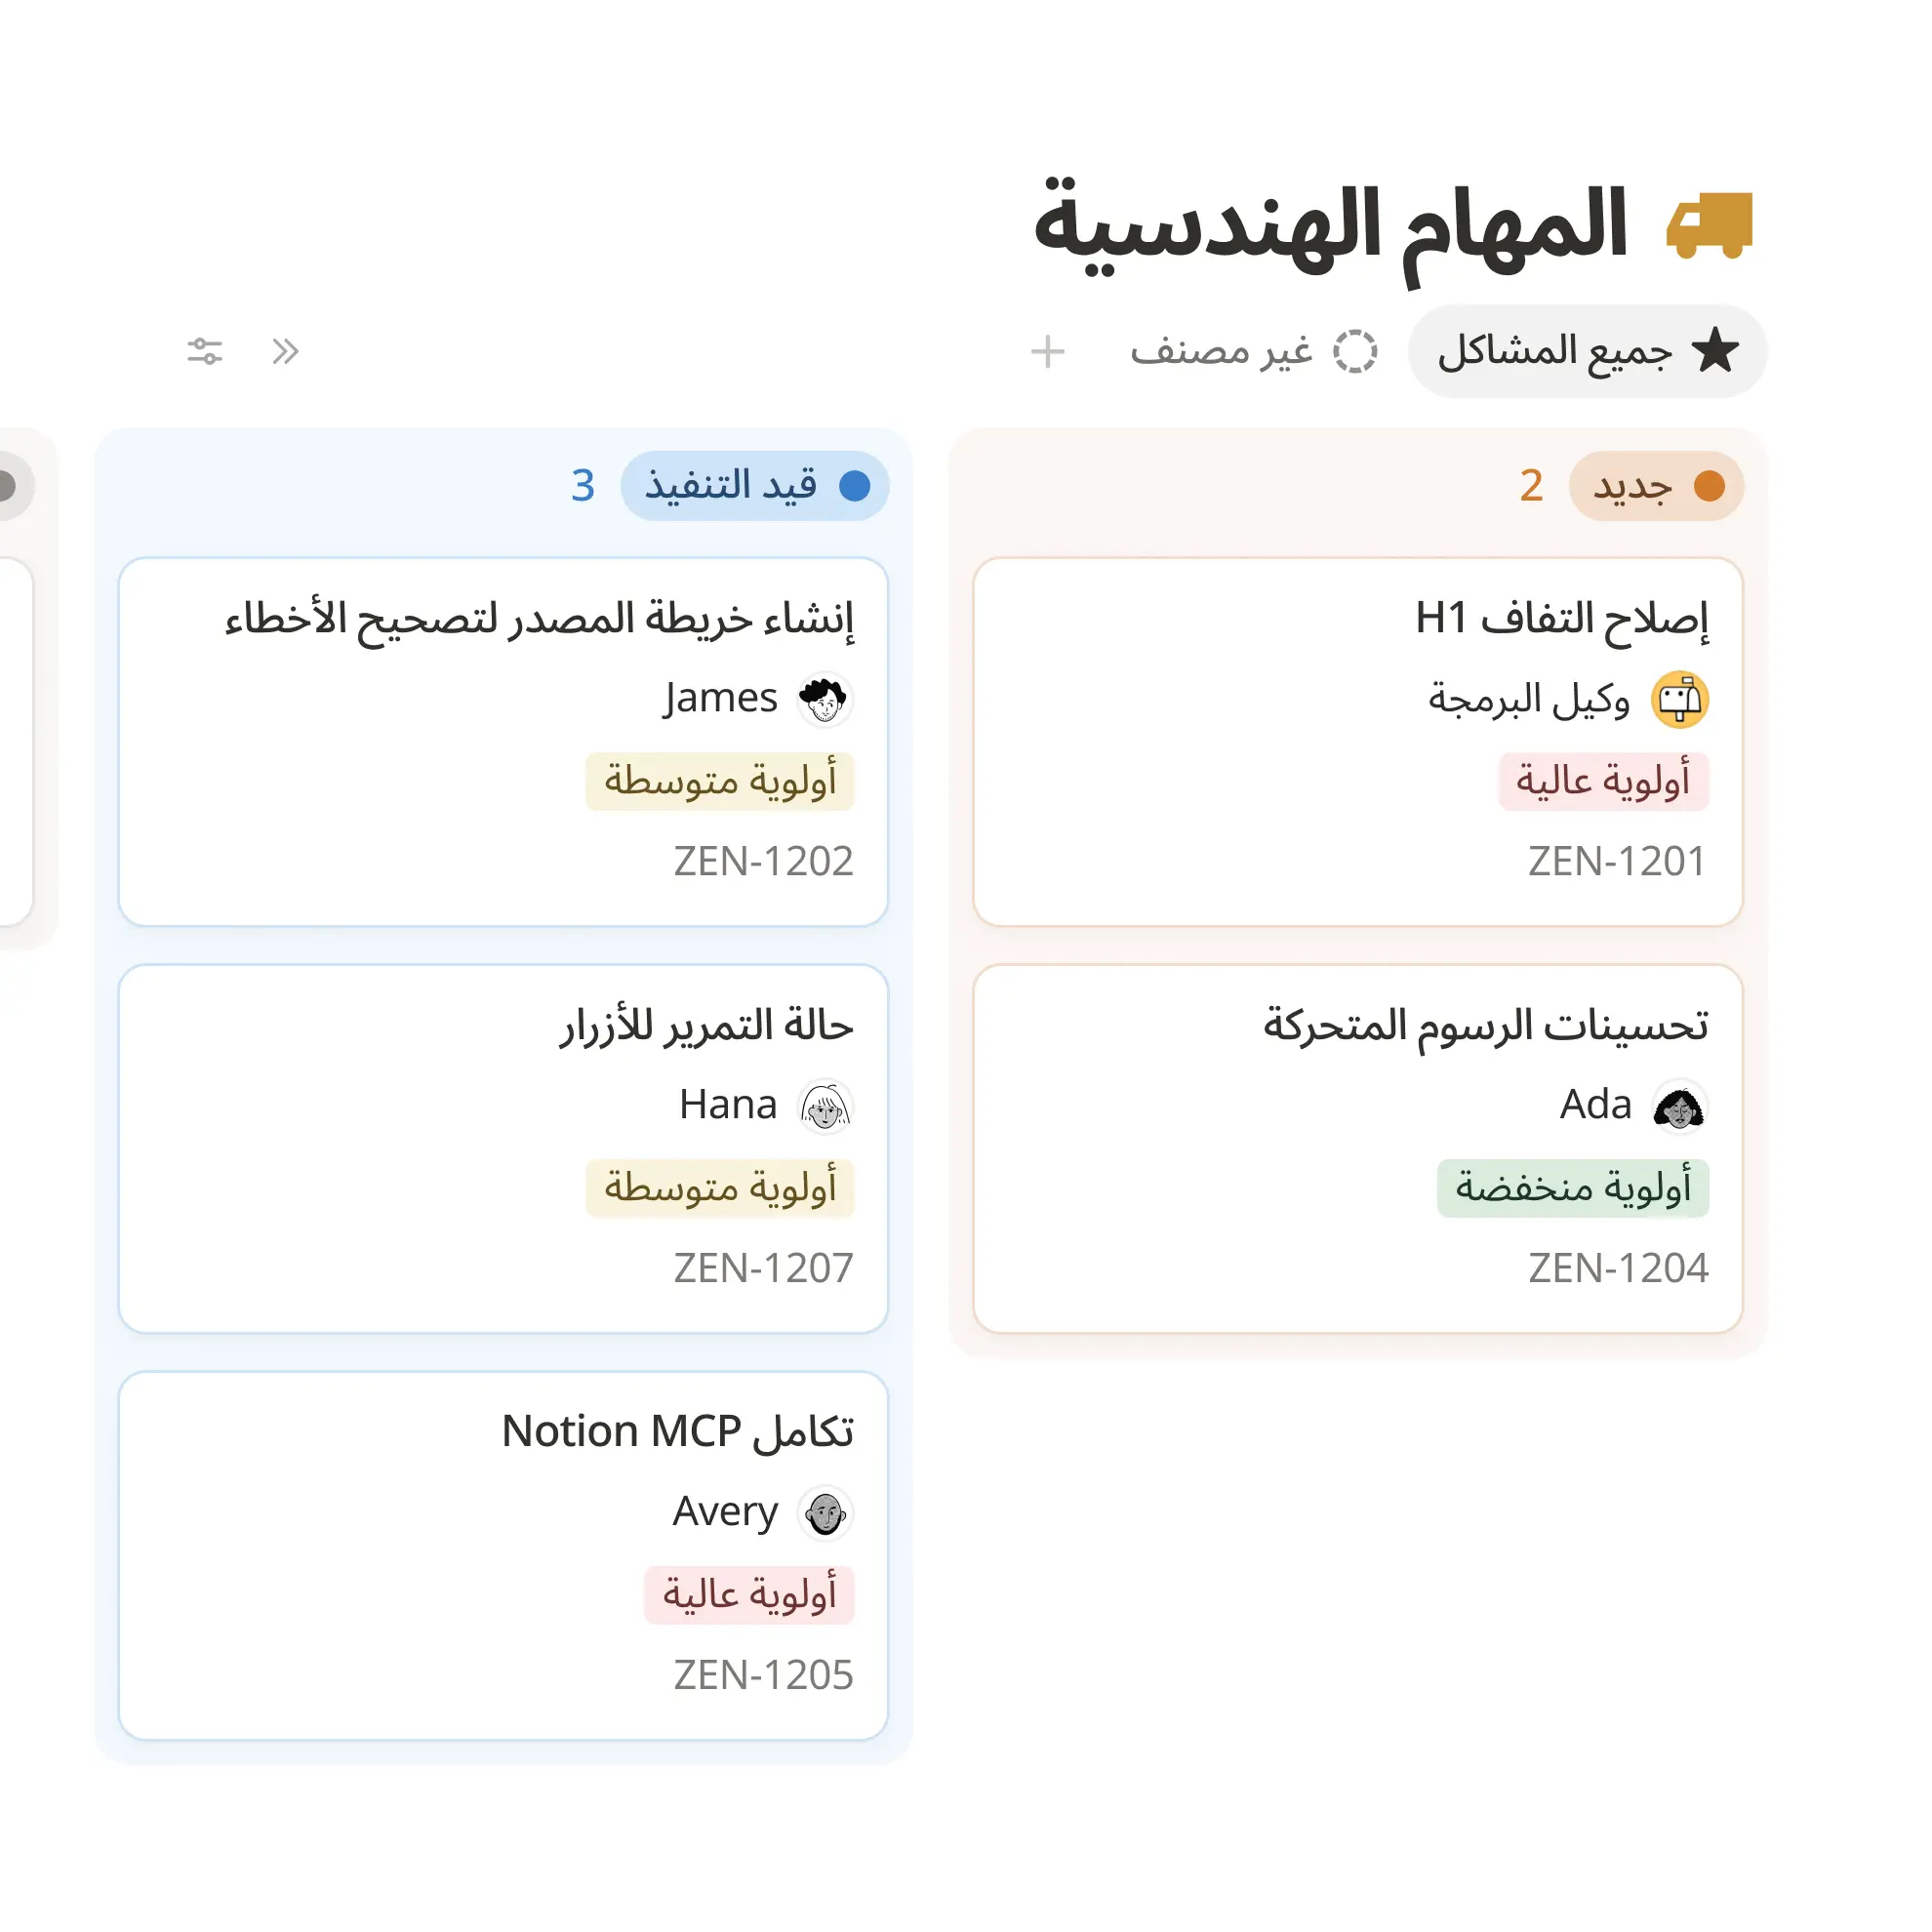This screenshot has height=1932, width=1932.
Task: Open the إصلاح التفاف H1 card
Action: coord(1357,741)
